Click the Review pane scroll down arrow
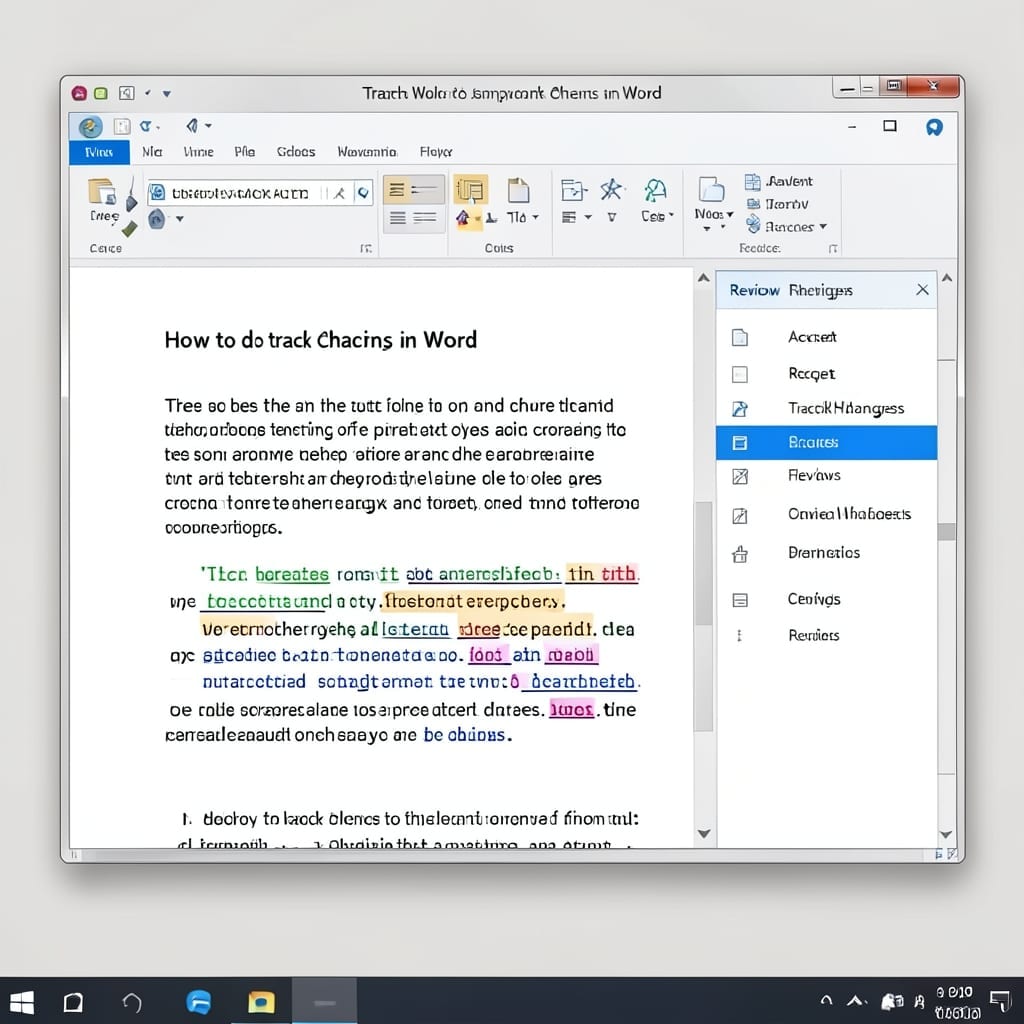 click(x=946, y=834)
